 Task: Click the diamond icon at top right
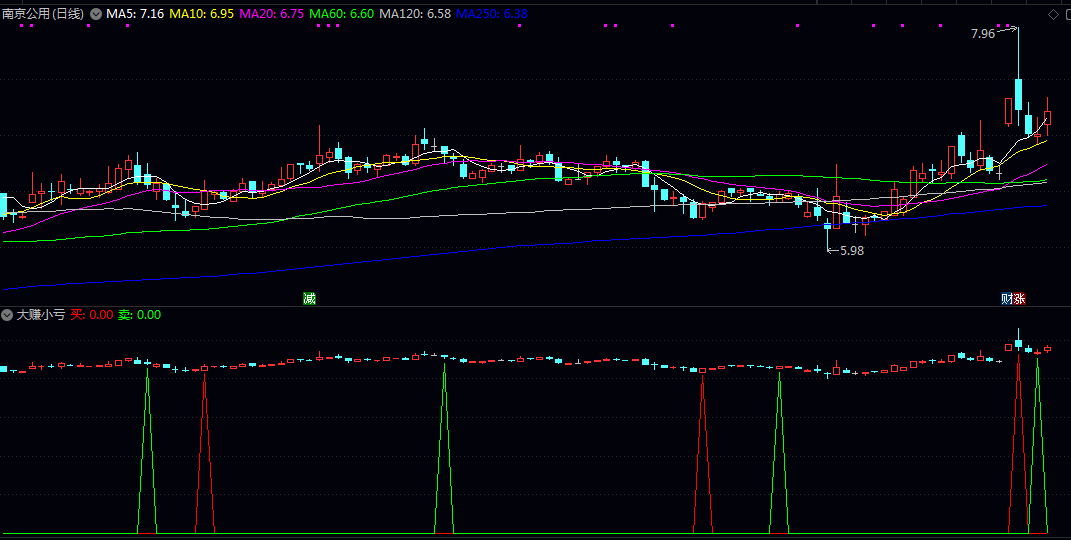[x=1052, y=14]
